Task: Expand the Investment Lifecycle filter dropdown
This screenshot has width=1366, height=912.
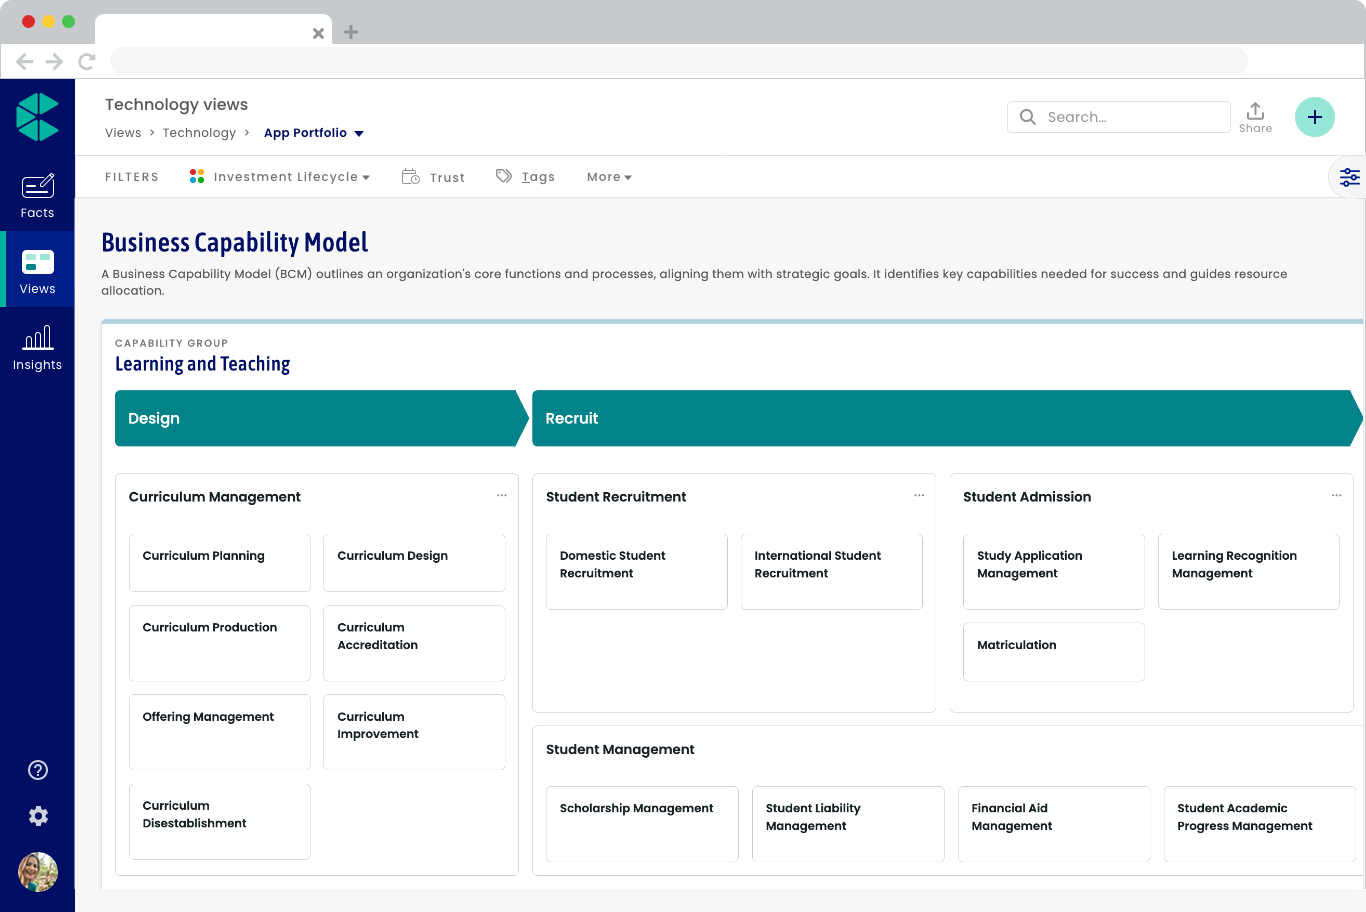Action: point(280,177)
